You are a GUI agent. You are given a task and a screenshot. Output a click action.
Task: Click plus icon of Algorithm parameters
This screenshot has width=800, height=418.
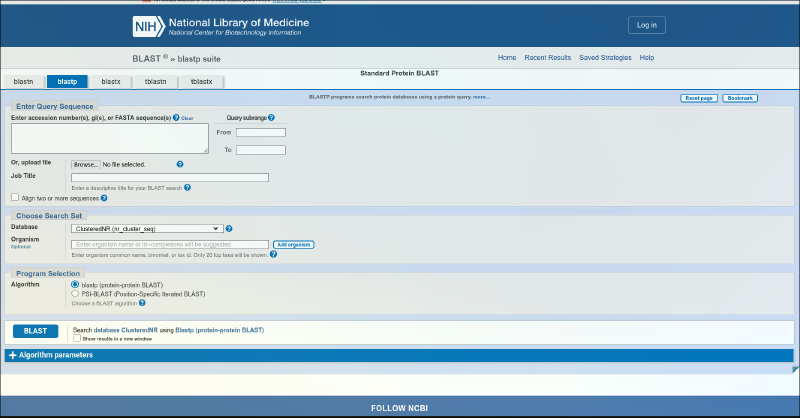click(13, 355)
